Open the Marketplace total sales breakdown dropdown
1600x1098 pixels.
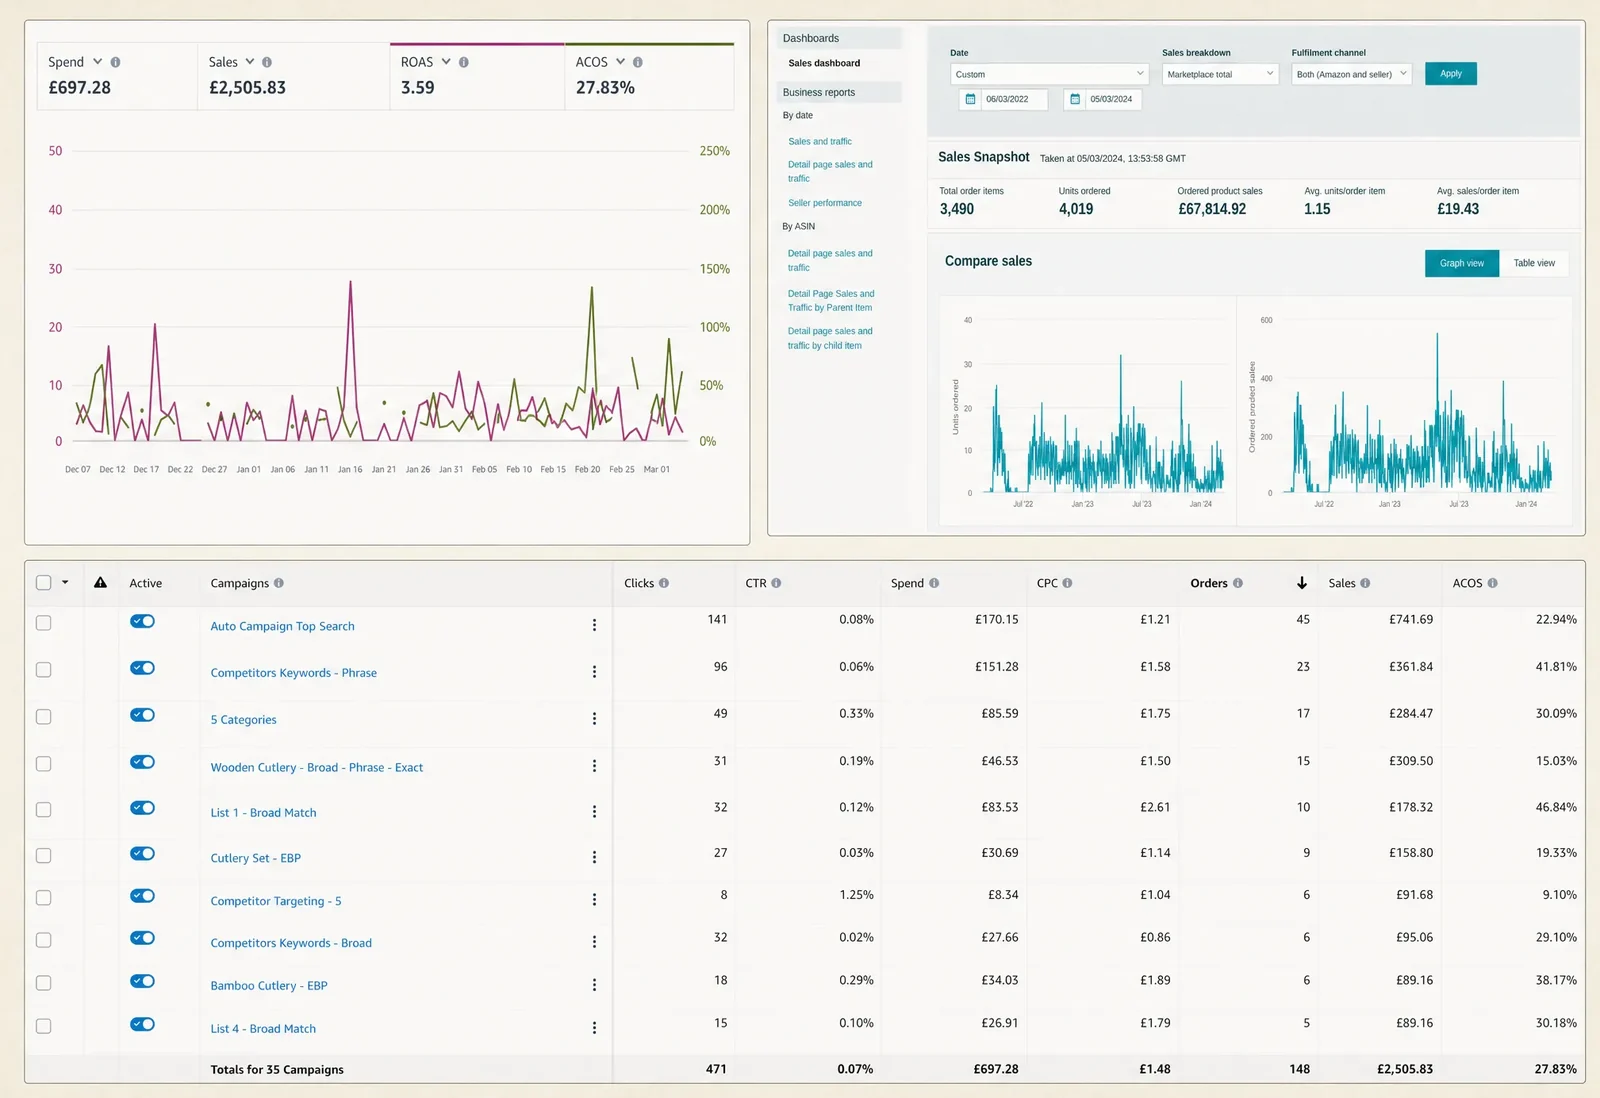[x=1221, y=74]
